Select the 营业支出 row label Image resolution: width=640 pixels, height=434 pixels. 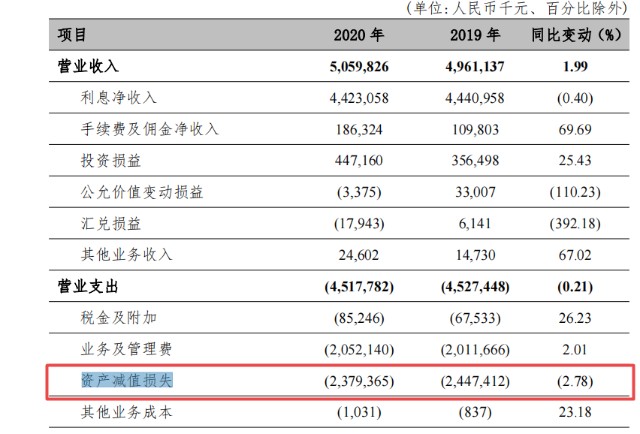point(88,286)
